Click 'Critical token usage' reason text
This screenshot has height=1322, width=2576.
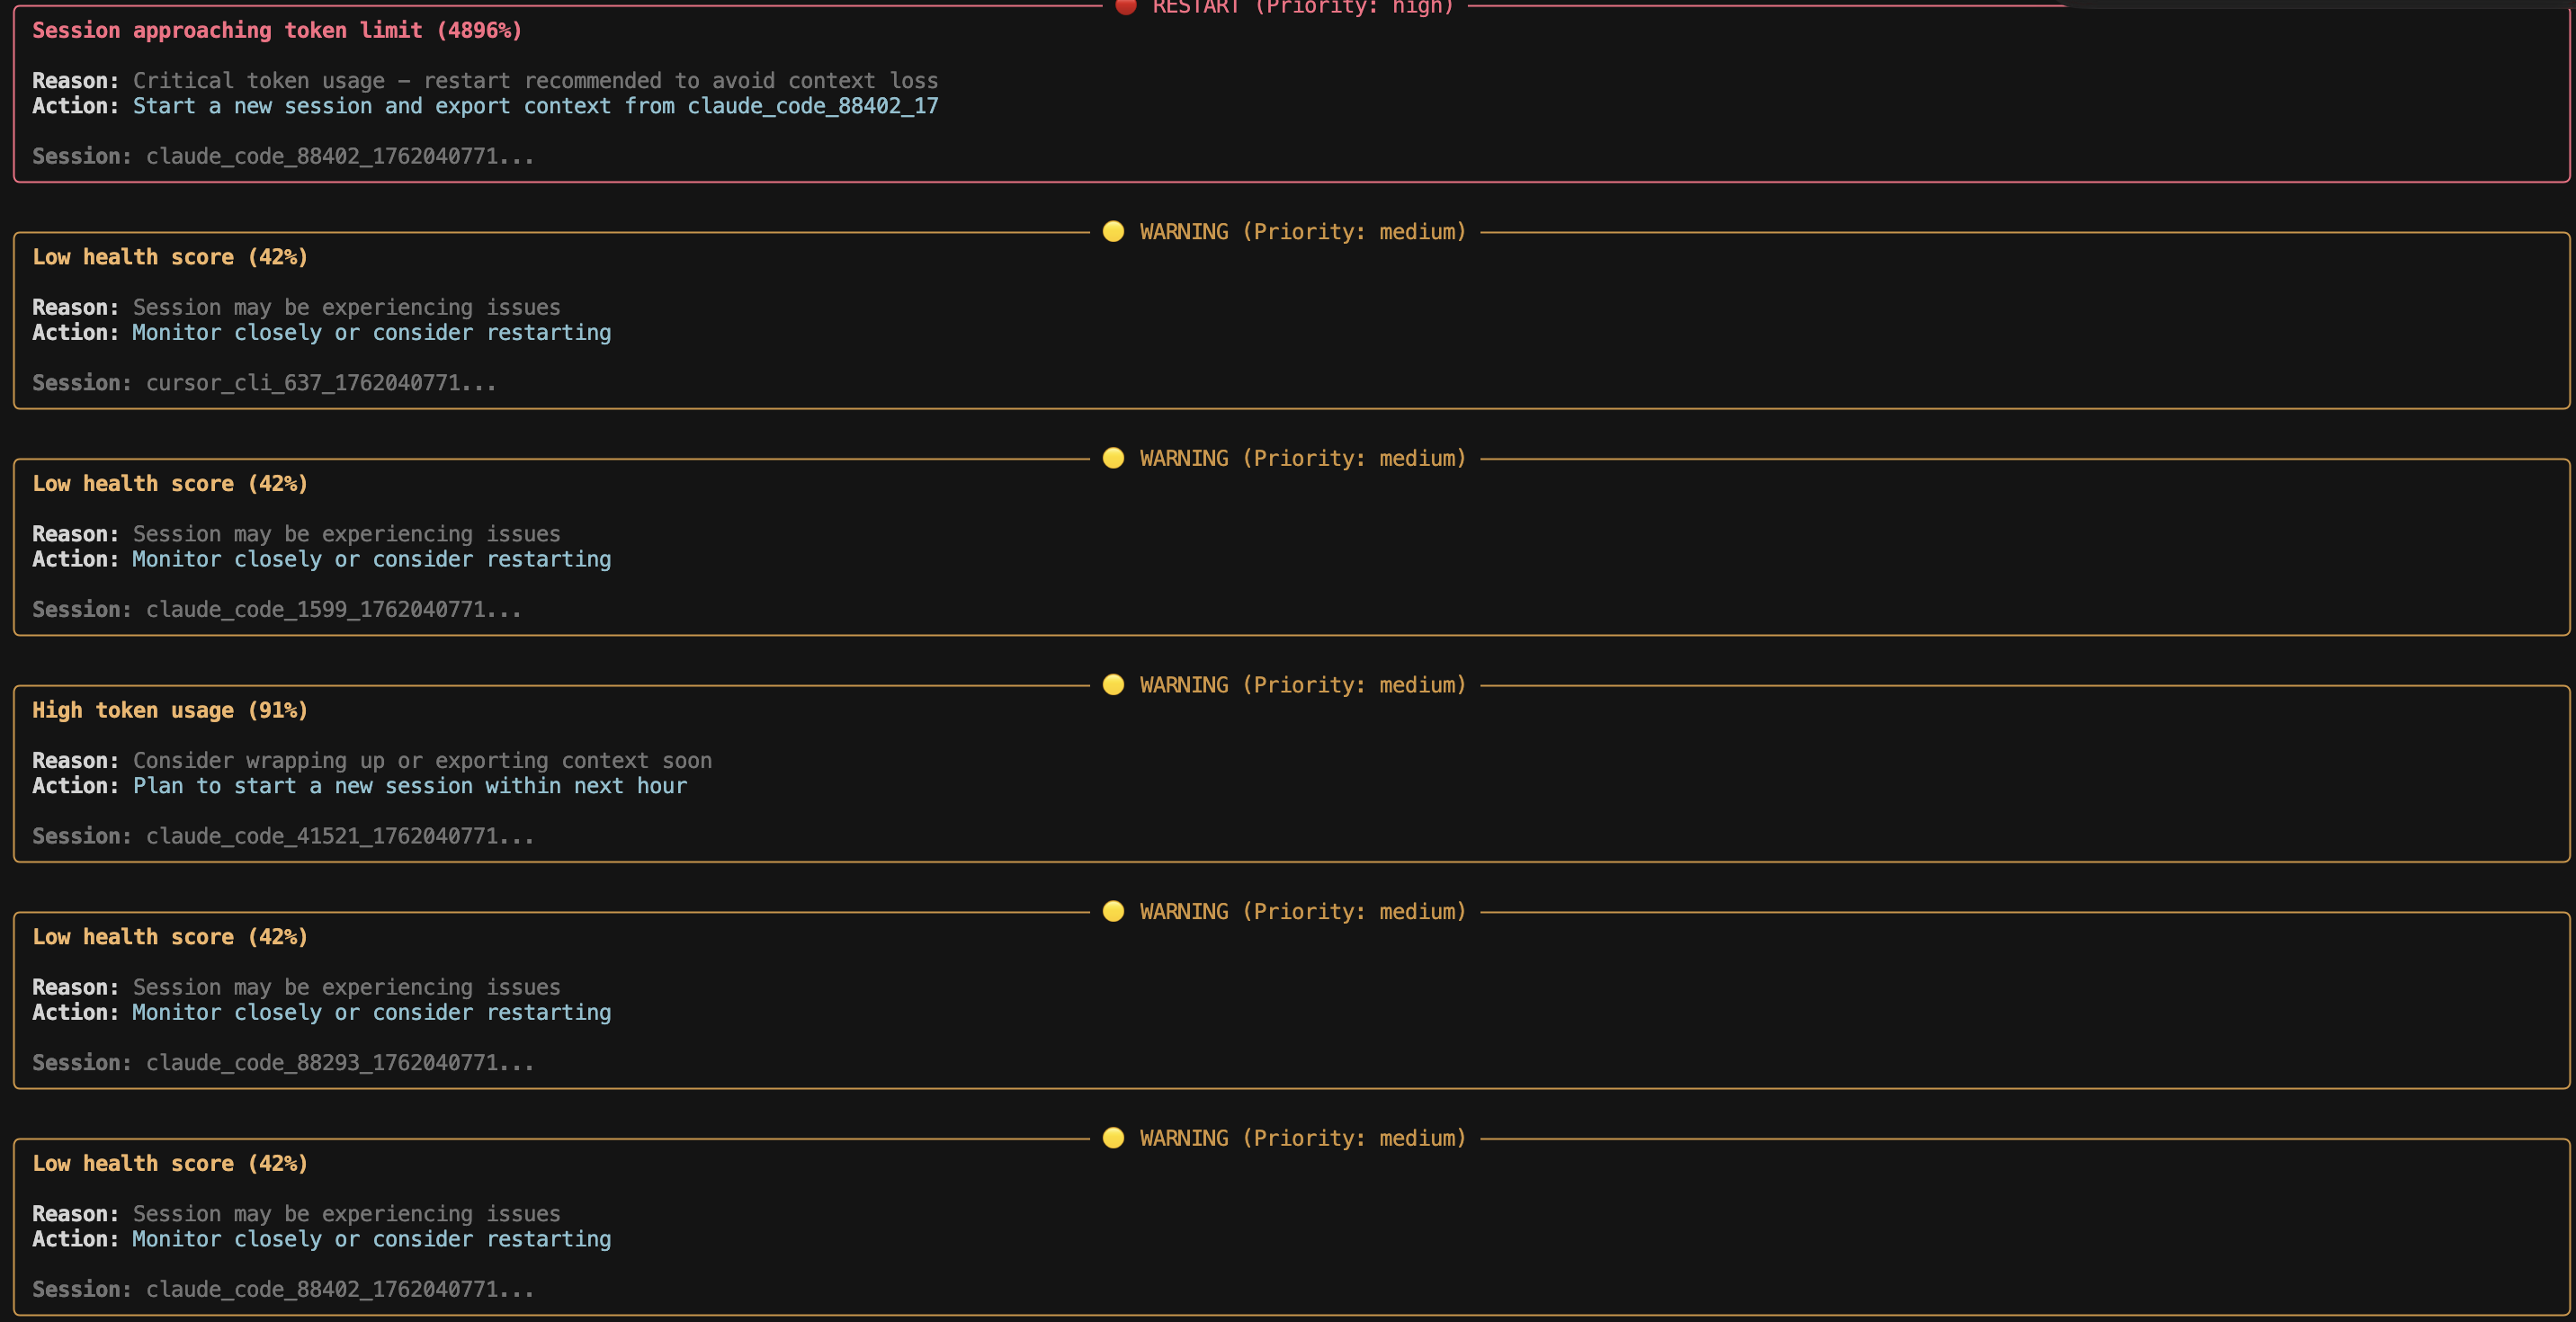(x=535, y=81)
